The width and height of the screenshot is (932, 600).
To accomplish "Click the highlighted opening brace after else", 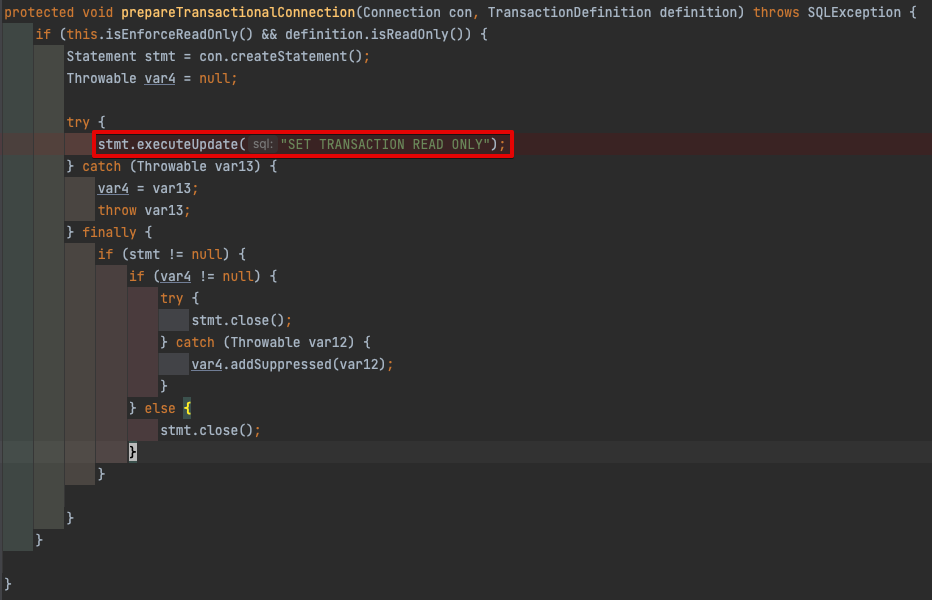I will [x=187, y=409].
